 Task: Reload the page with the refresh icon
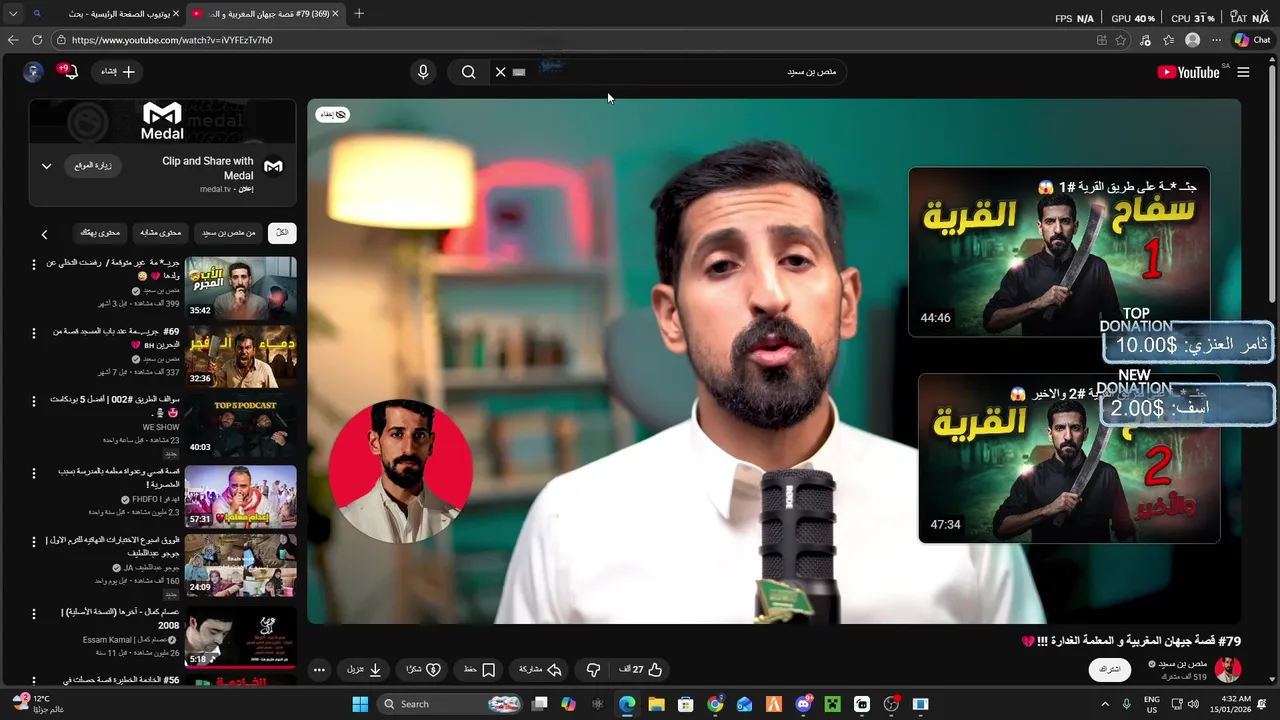point(37,40)
